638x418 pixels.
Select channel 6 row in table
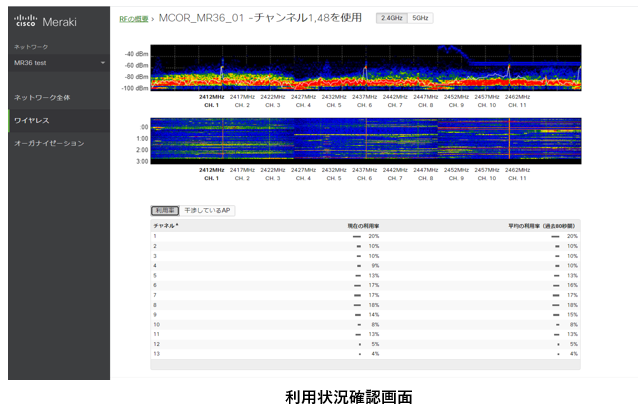[x=365, y=285]
